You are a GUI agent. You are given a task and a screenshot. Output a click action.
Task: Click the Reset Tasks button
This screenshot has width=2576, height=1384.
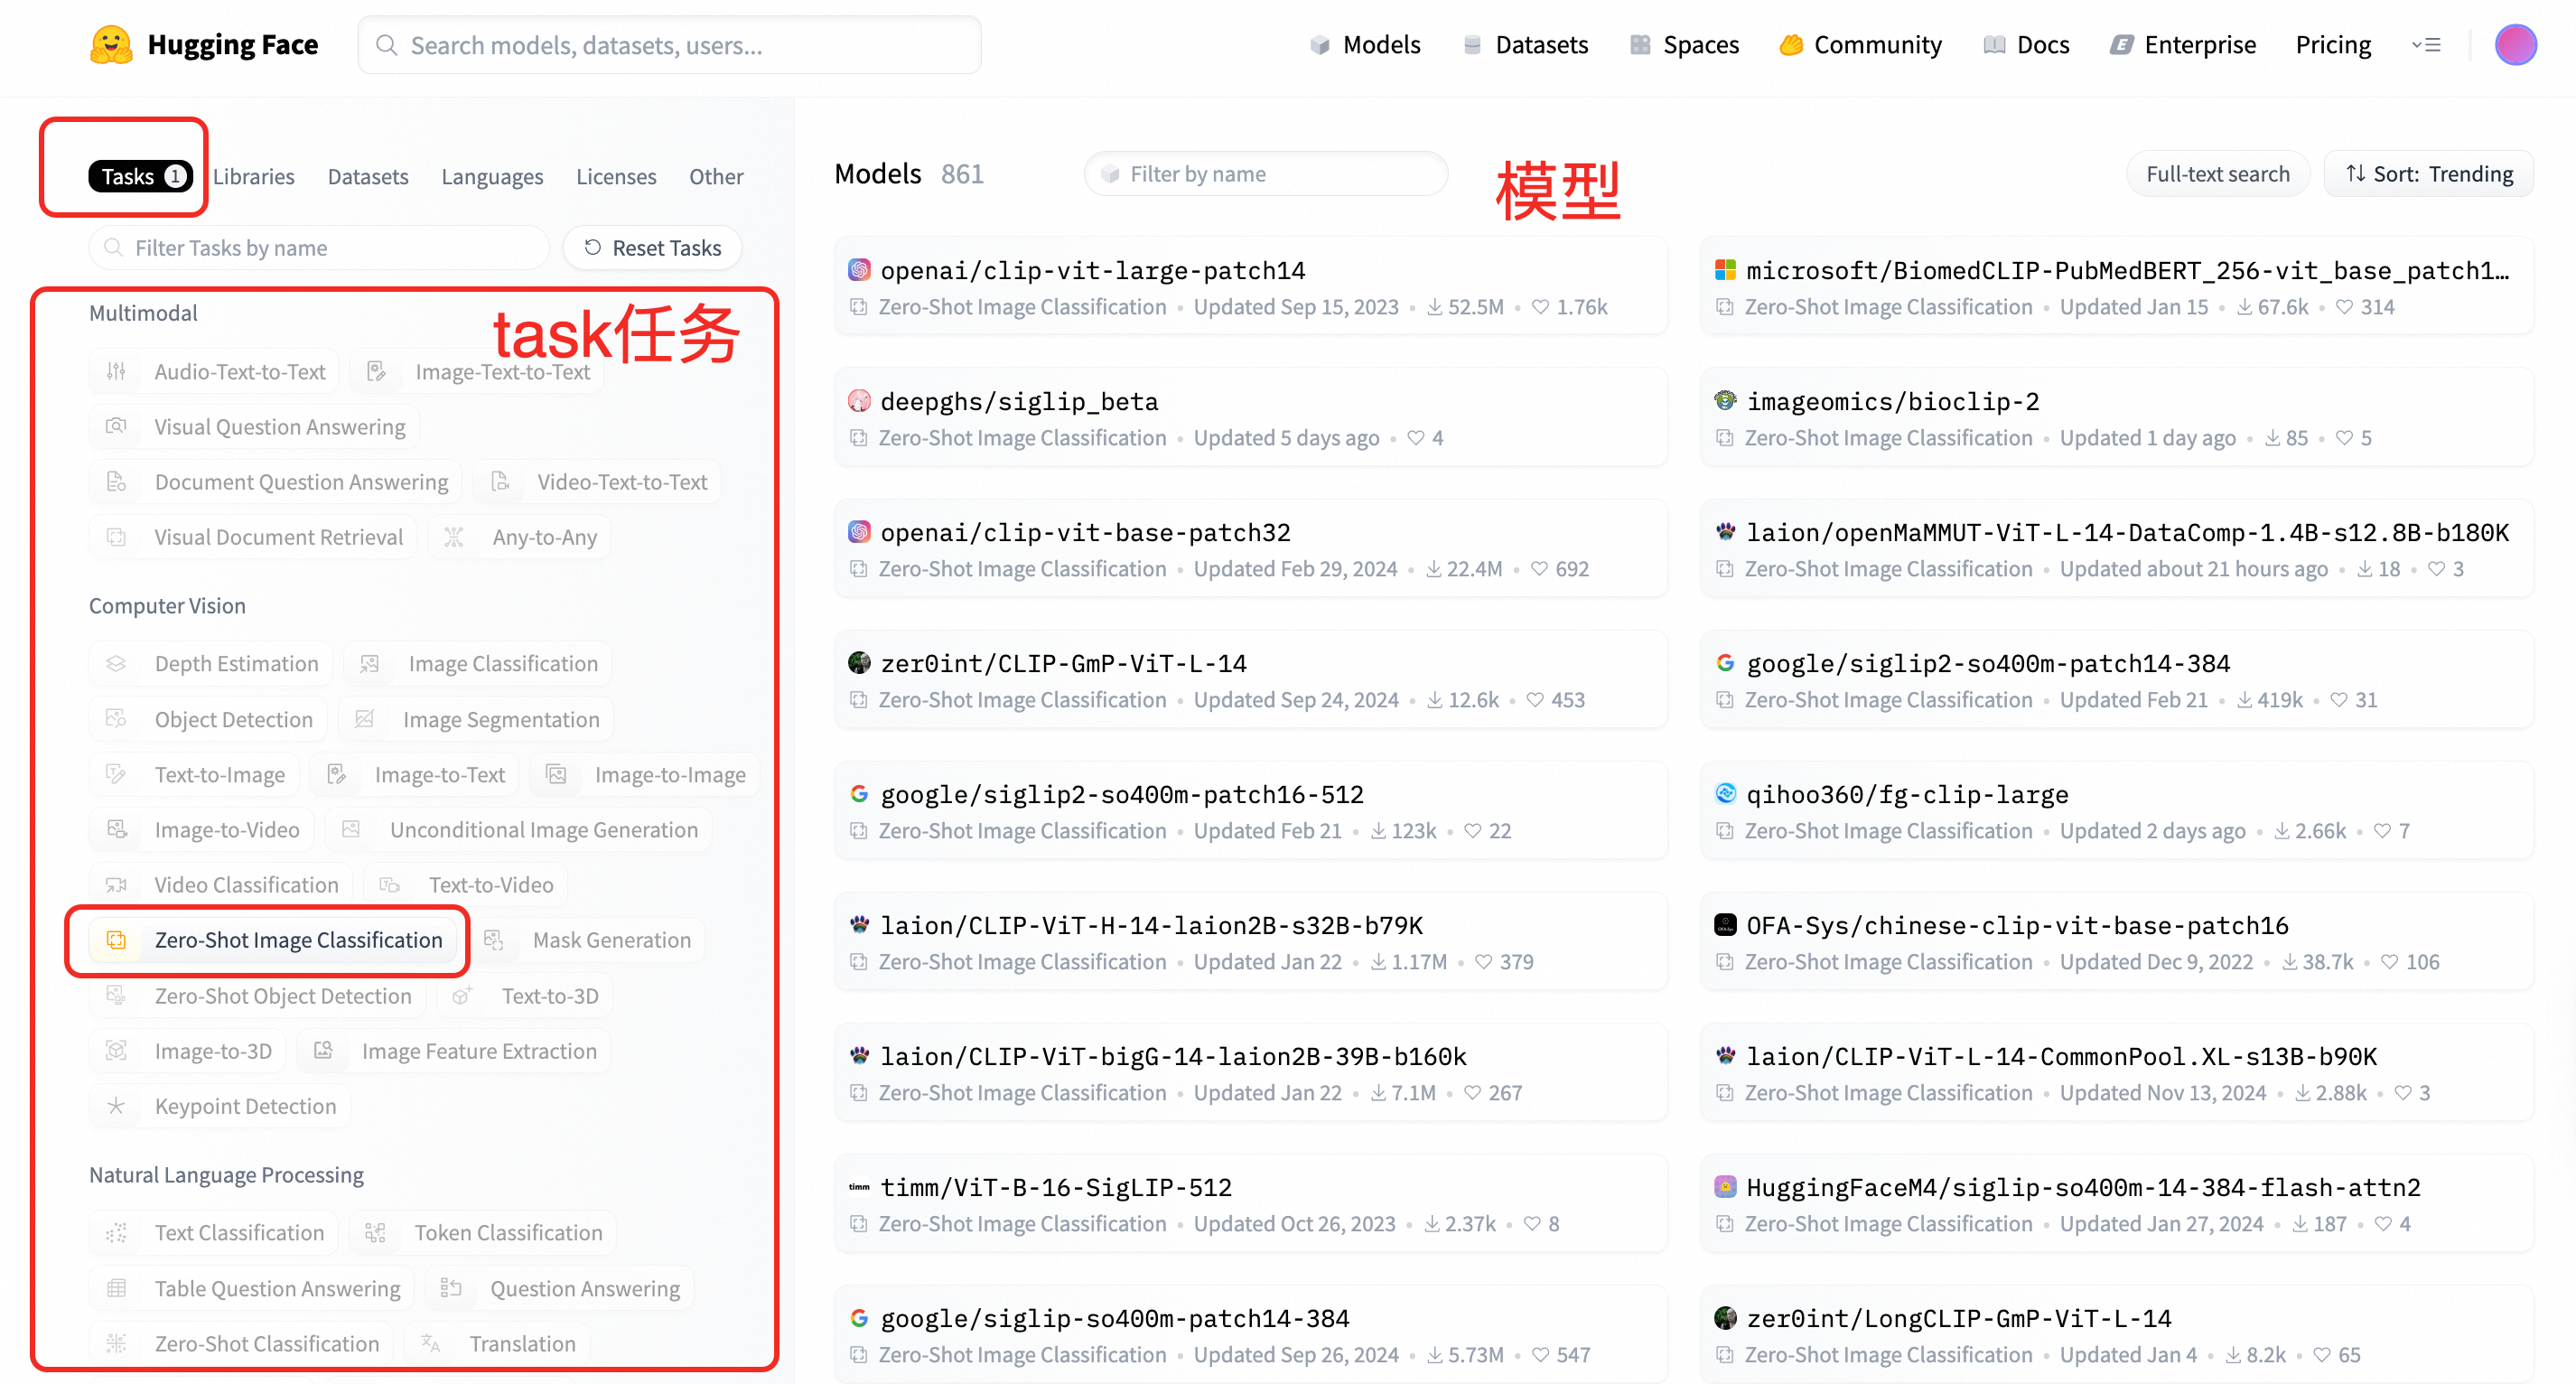[x=653, y=248]
